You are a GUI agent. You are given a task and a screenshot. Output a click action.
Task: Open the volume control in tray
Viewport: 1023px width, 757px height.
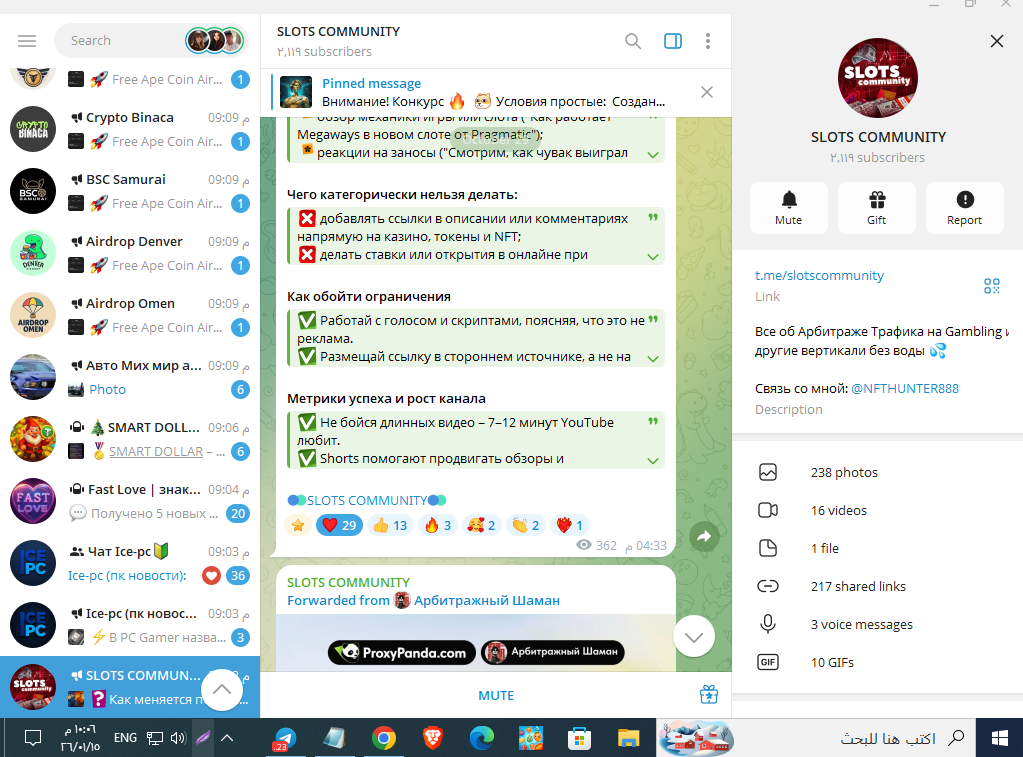(x=177, y=738)
